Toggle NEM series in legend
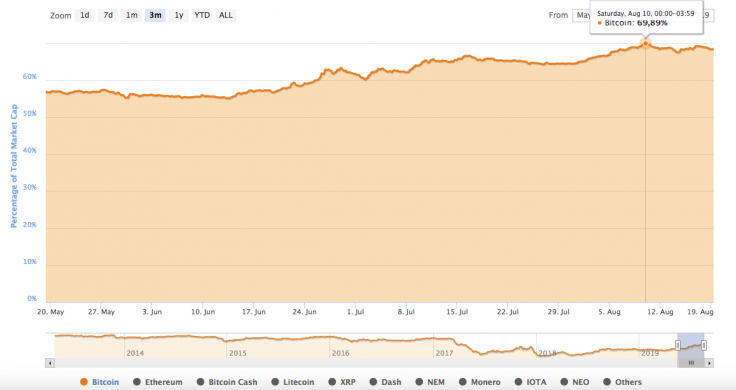 [x=430, y=382]
